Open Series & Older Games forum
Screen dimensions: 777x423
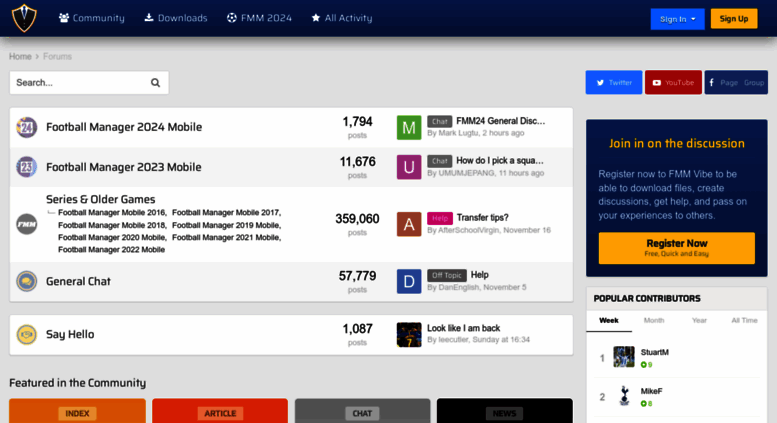pyautogui.click(x=101, y=199)
